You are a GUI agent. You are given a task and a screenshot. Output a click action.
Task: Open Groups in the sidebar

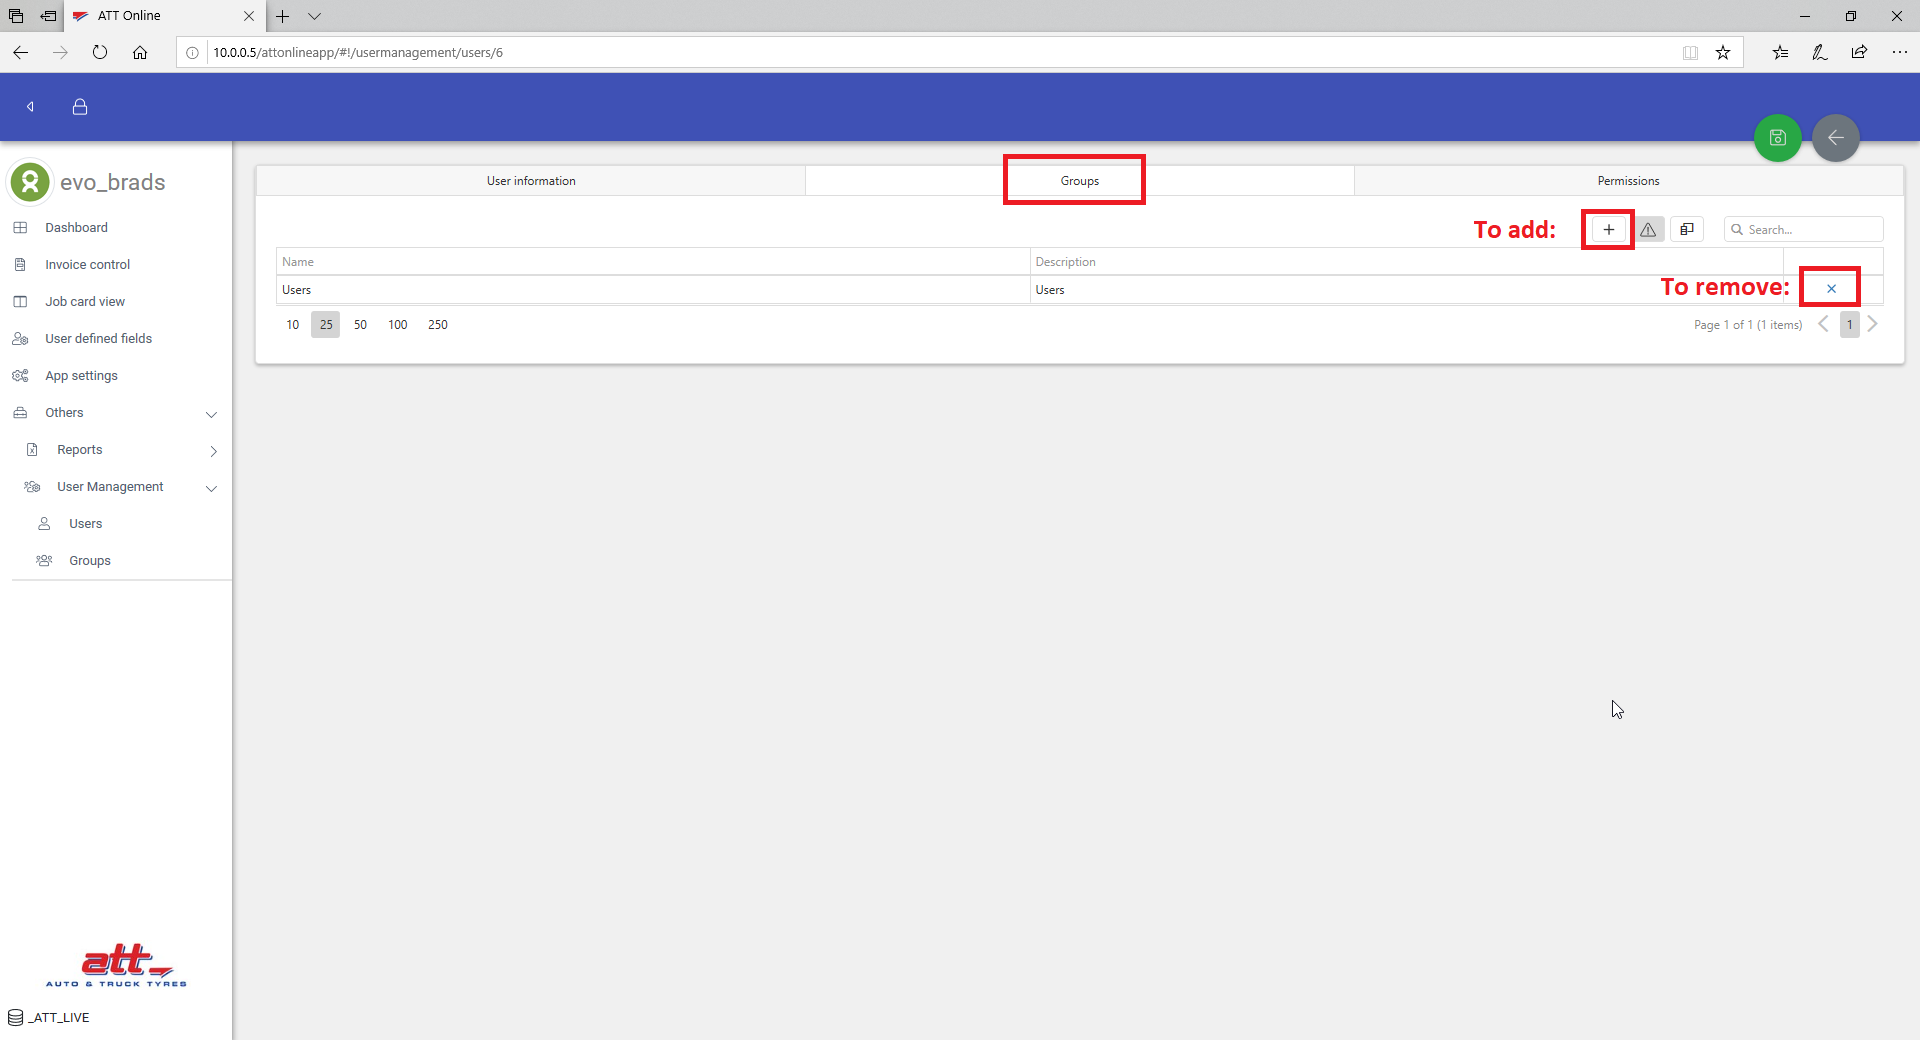click(89, 561)
